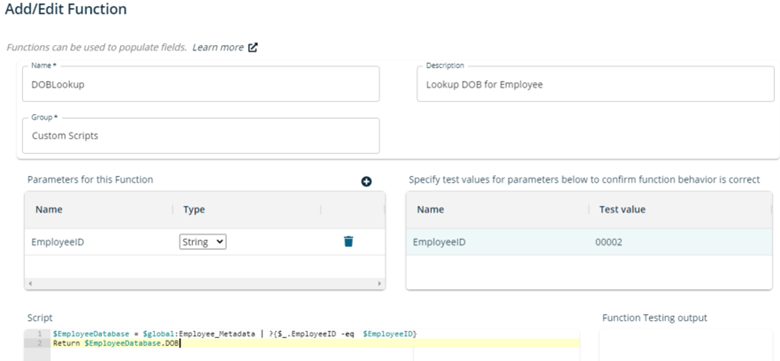Open the external link icon beside Learn more
Screen dimensions: 780x361
253,48
